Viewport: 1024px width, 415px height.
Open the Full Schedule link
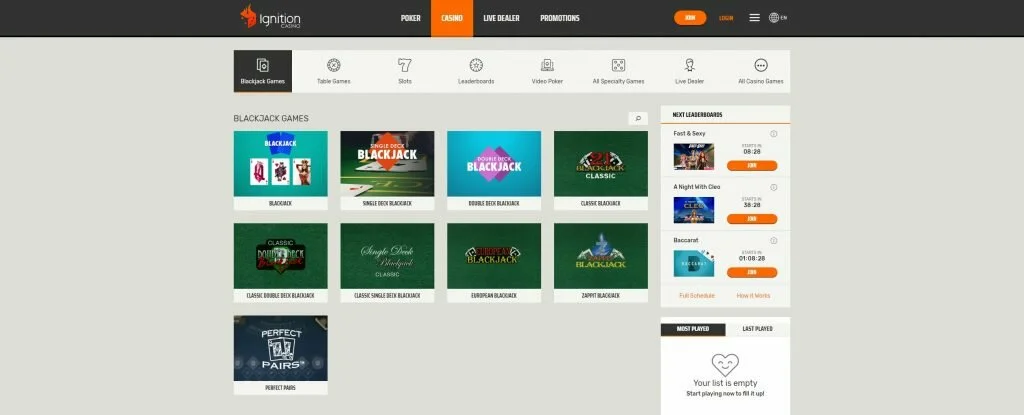click(696, 296)
